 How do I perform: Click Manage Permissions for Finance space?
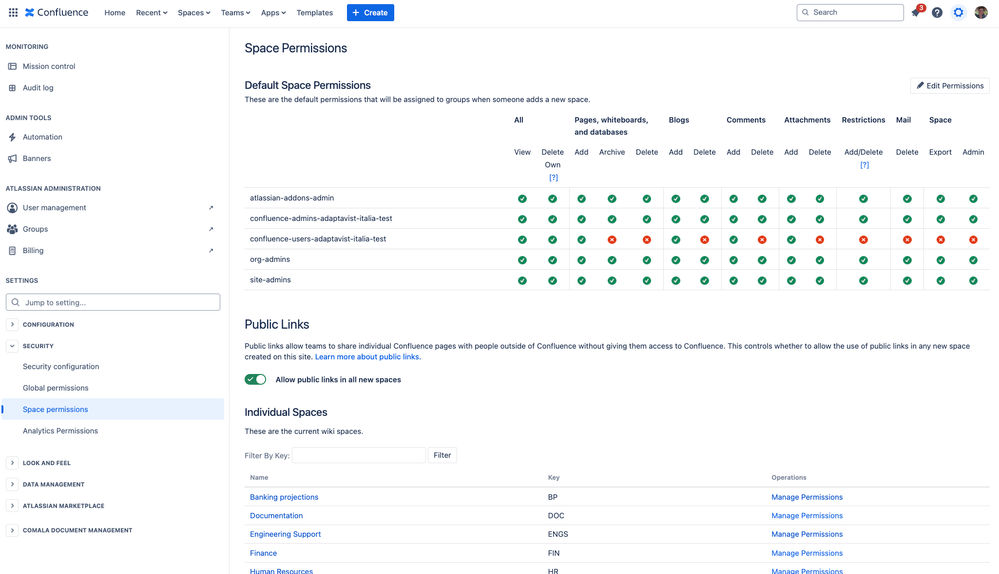point(807,554)
